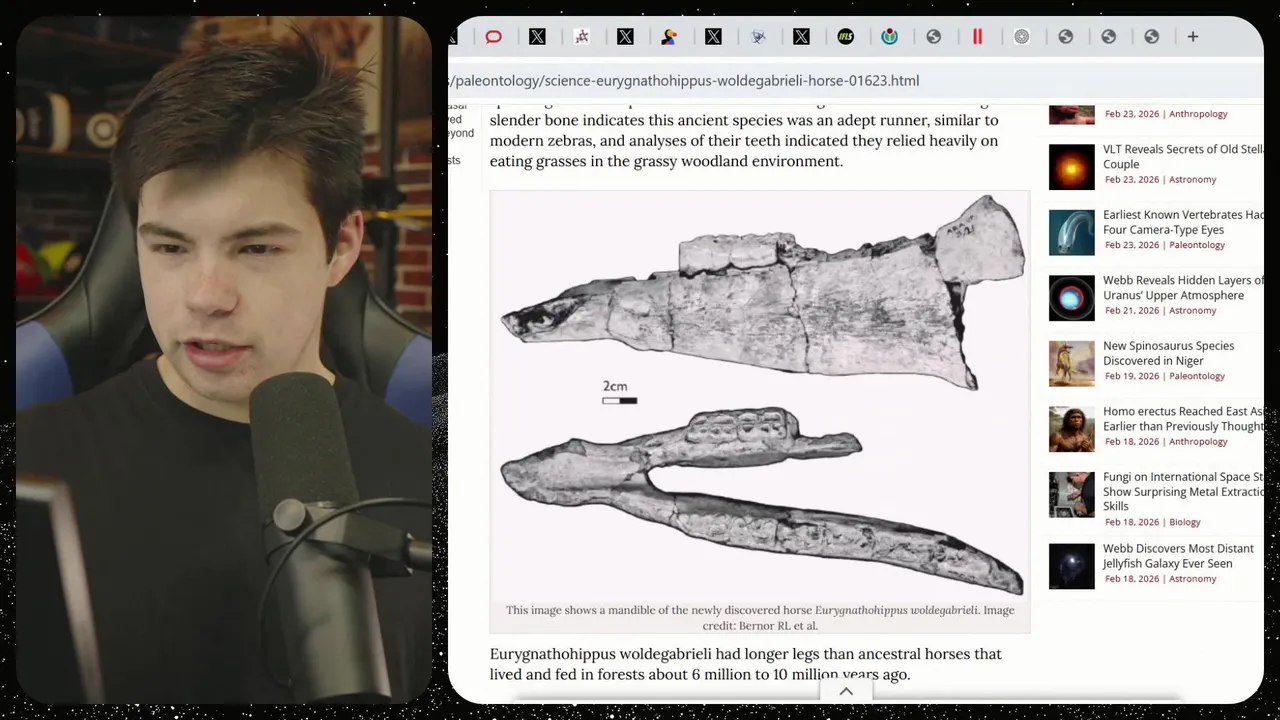This screenshot has height=720, width=1280.
Task: Click Astronomy category under Jellyfish Galaxy article
Action: pyautogui.click(x=1193, y=579)
